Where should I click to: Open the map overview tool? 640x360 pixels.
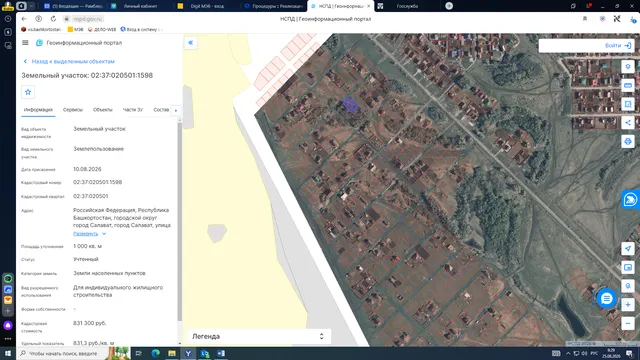pyautogui.click(x=627, y=267)
